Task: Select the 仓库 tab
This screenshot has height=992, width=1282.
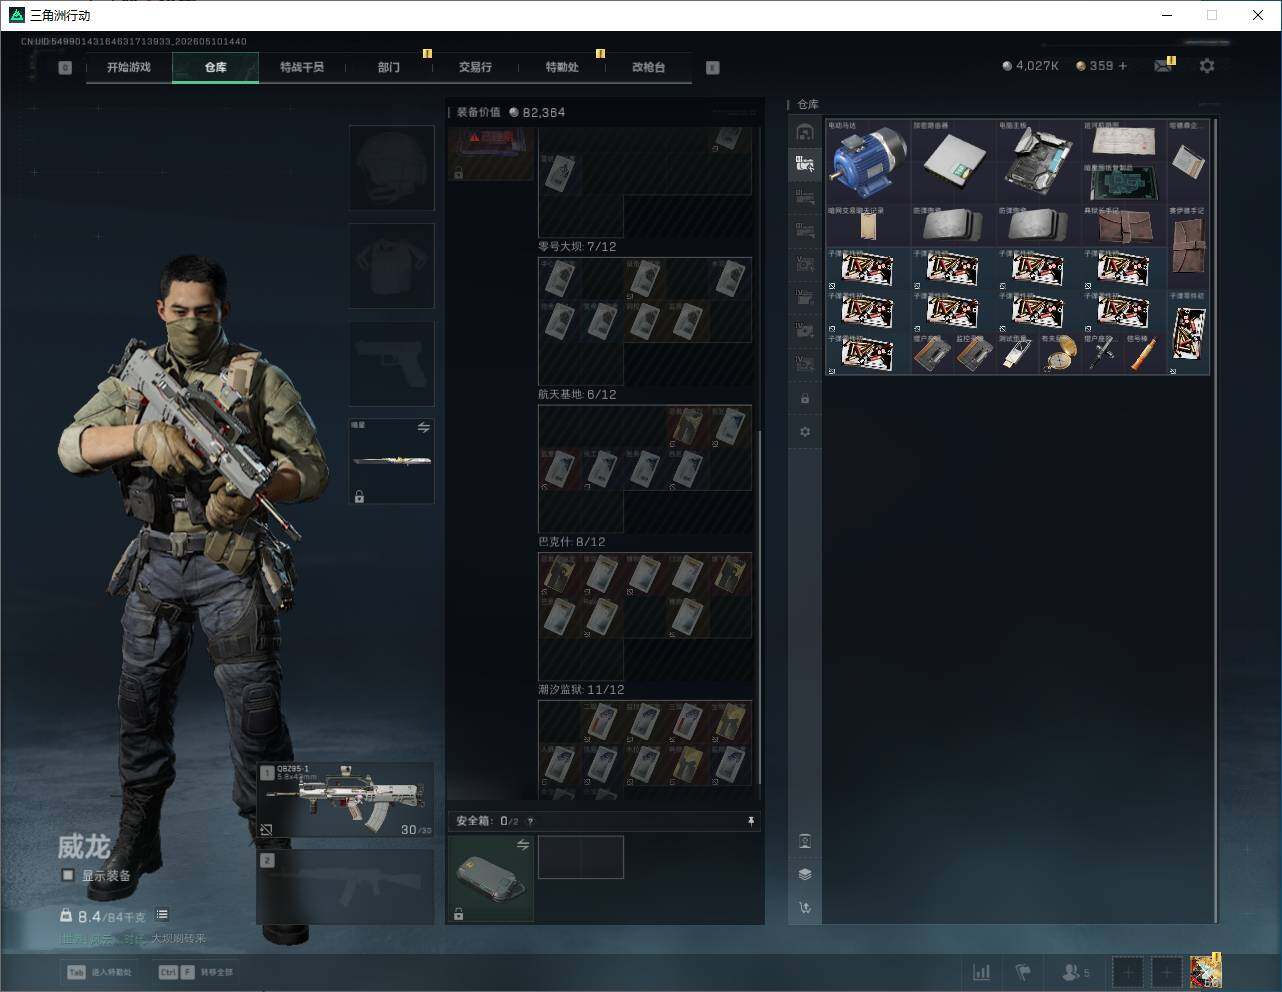Action: tap(215, 67)
